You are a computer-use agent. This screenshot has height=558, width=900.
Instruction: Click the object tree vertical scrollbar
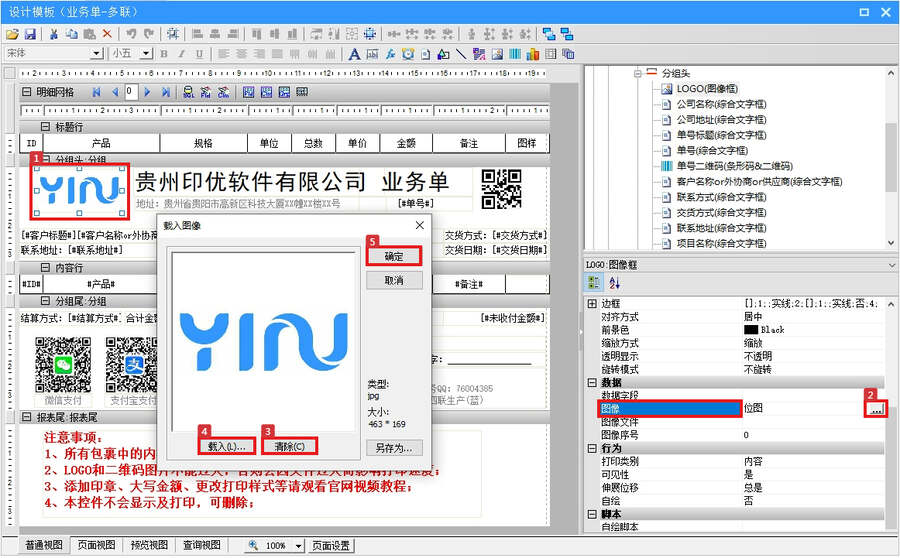(x=891, y=158)
